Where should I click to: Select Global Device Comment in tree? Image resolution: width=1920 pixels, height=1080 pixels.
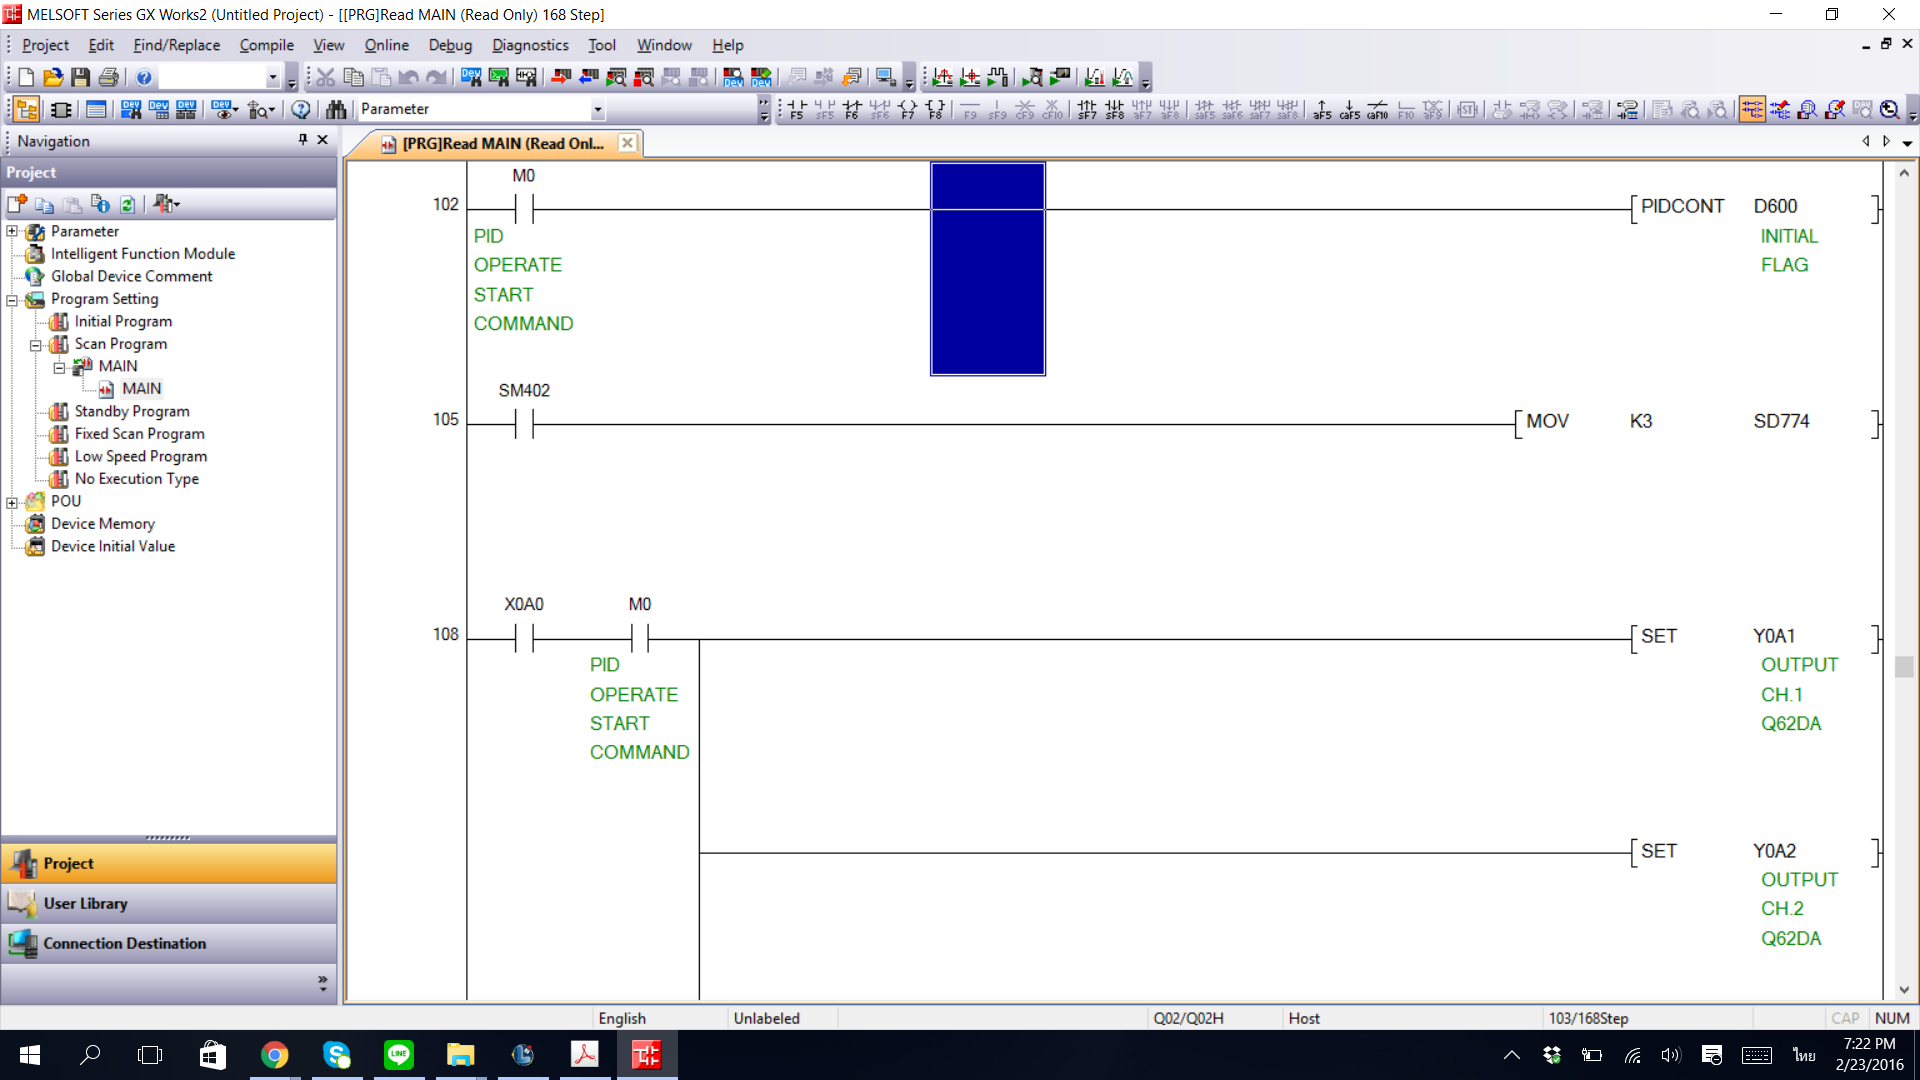(x=131, y=276)
